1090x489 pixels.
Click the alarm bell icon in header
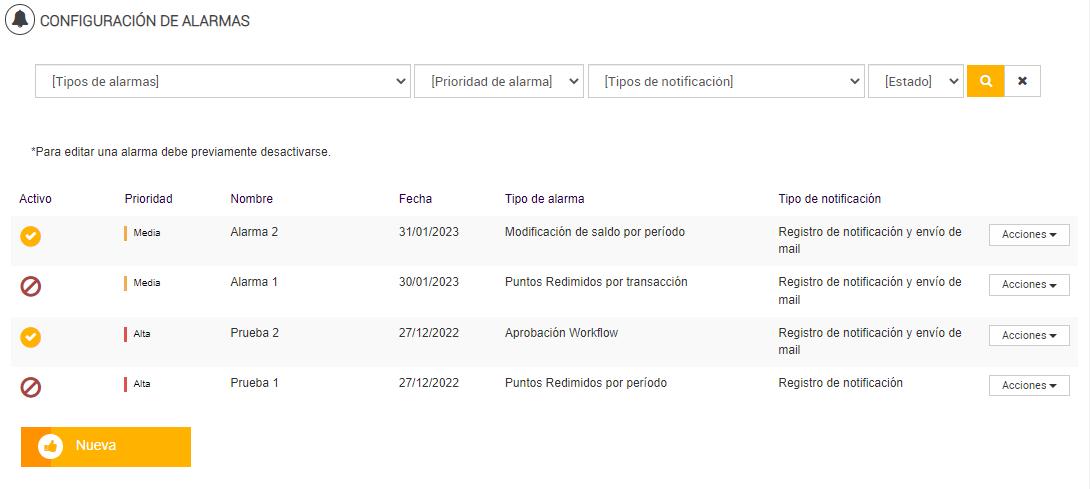pos(20,19)
